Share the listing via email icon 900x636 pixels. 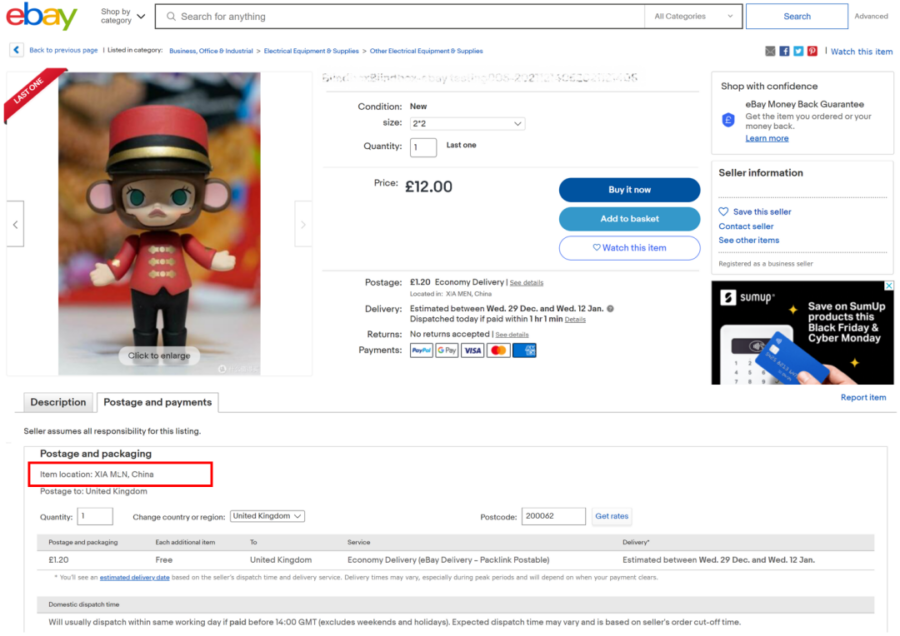[x=770, y=51]
